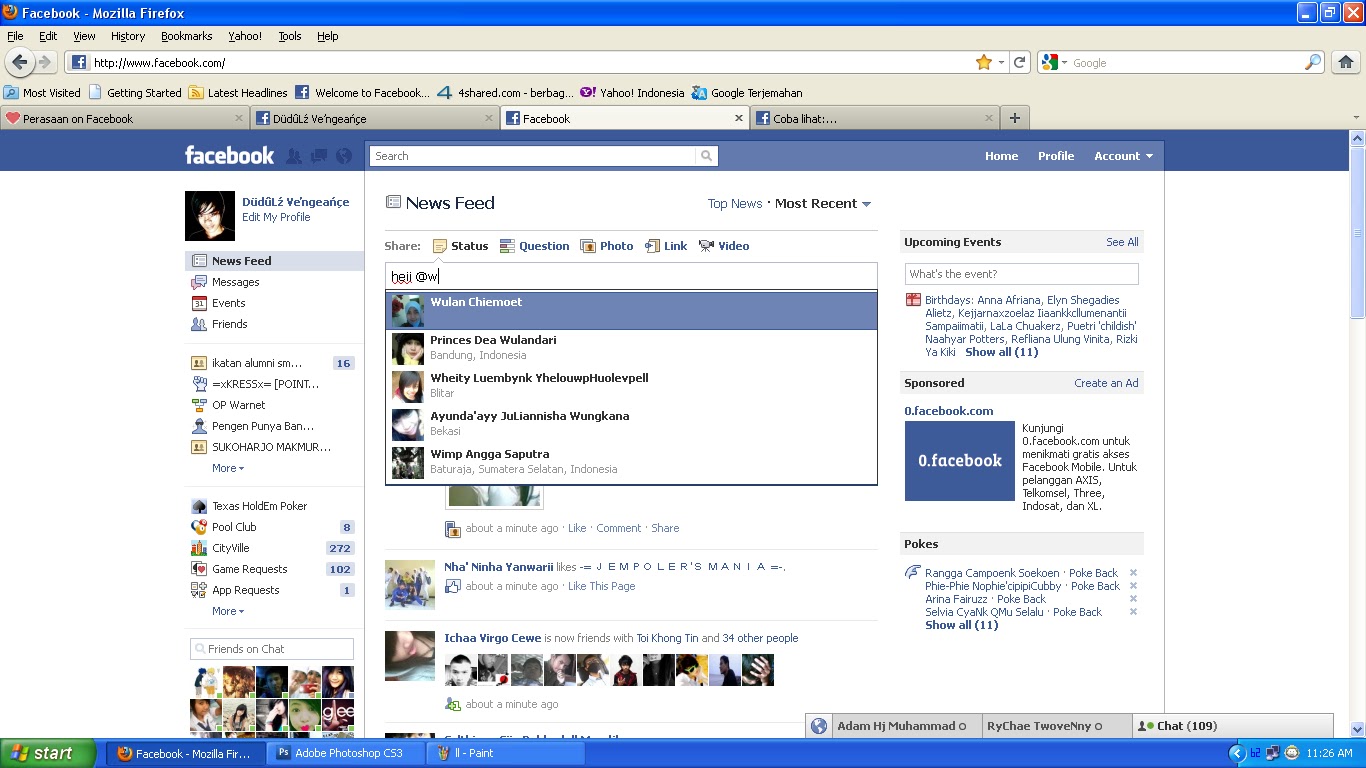
Task: Select Video share option
Action: [x=724, y=246]
